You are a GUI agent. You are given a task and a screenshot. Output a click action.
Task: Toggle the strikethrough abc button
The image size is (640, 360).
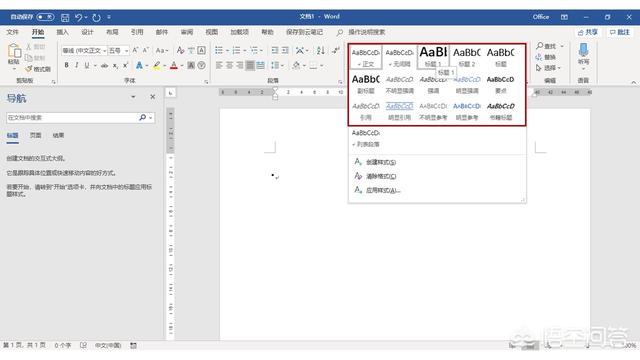coord(104,65)
